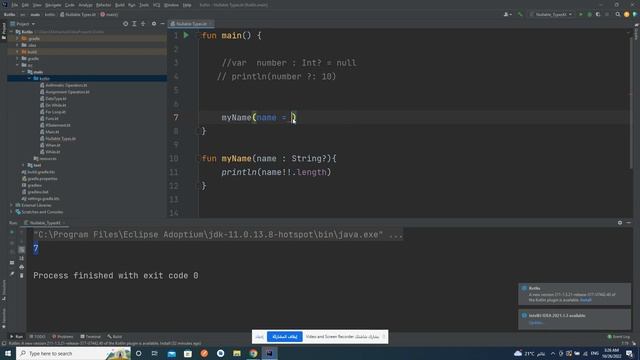Screen dimensions: 640x360
Task: Click Update link in IntelliJ IDEA notification
Action: click(536, 323)
